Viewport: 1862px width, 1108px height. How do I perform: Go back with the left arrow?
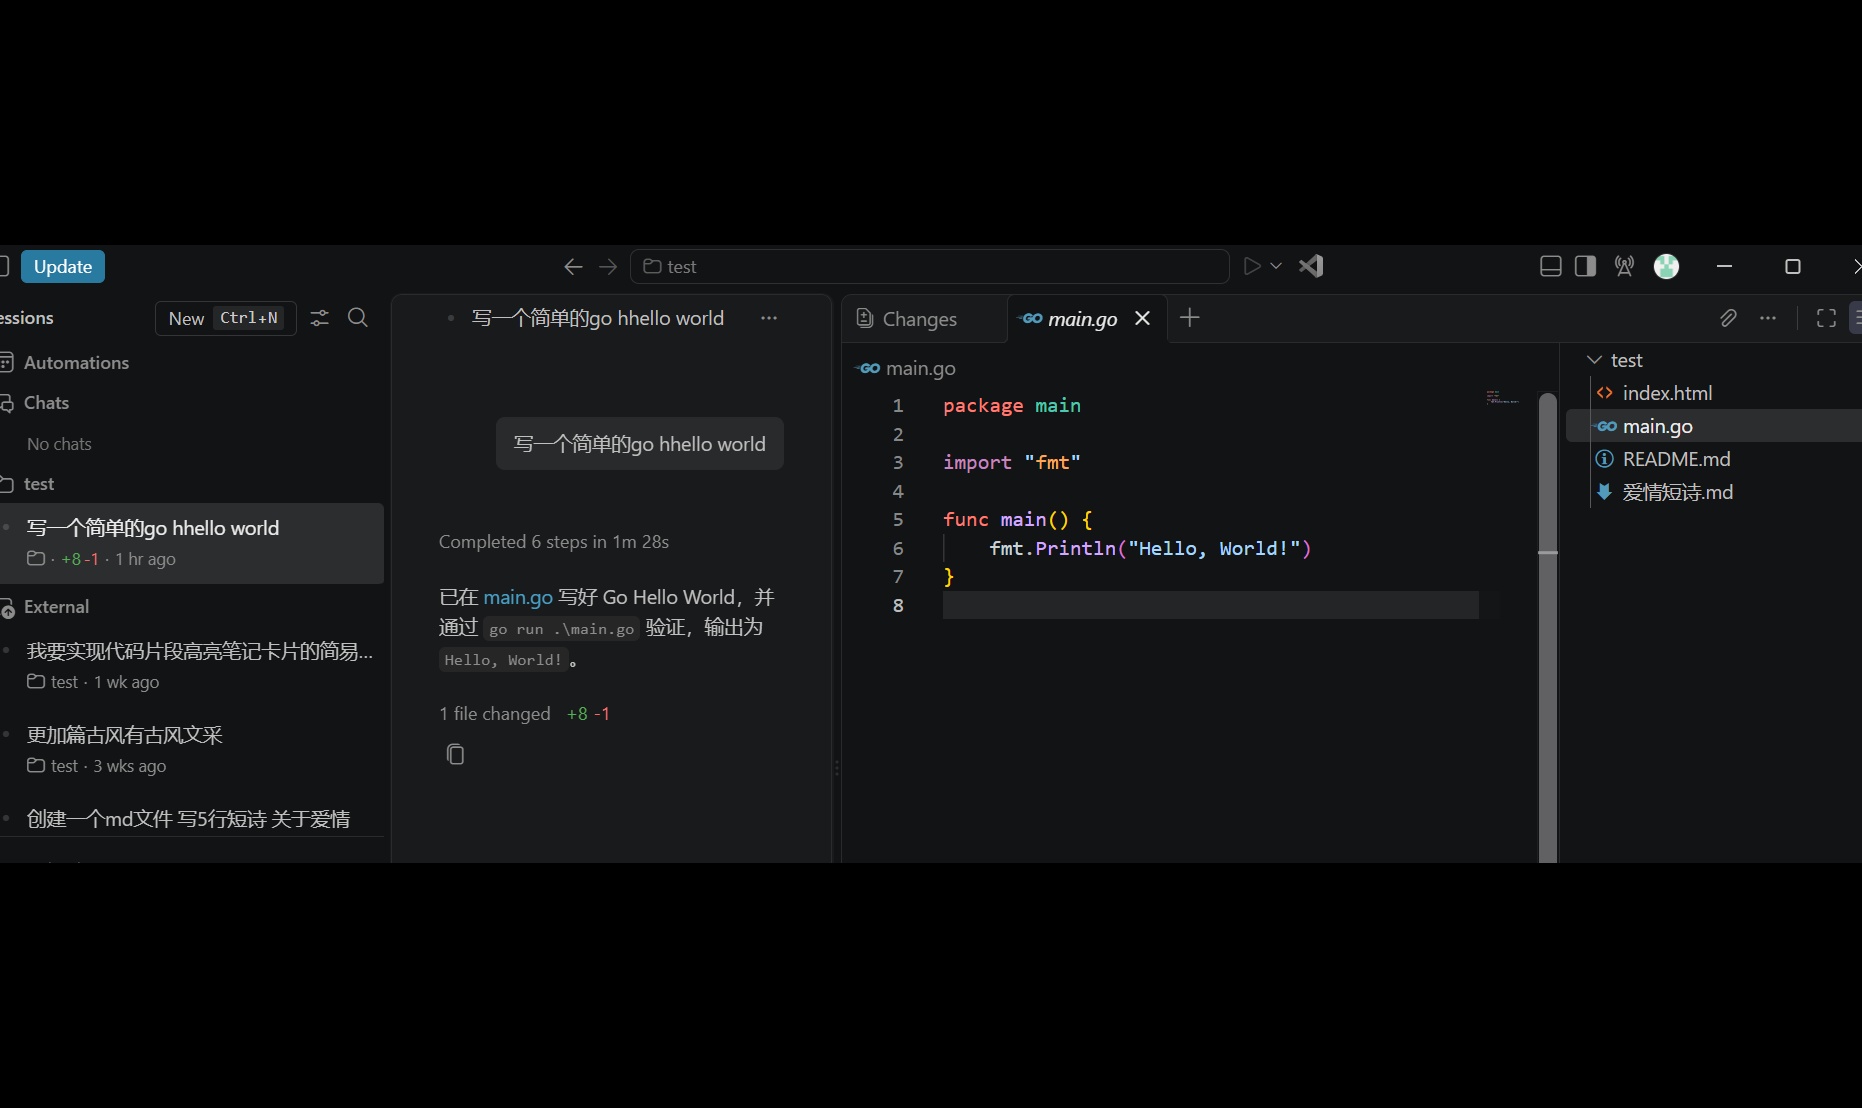coord(573,266)
